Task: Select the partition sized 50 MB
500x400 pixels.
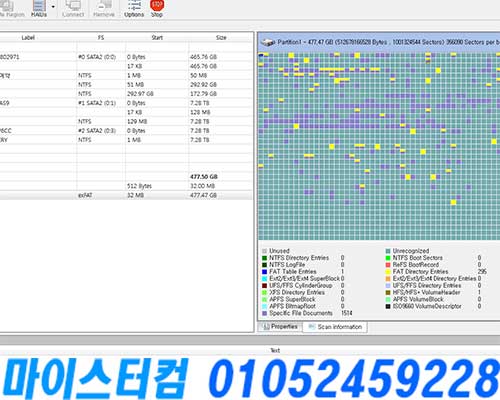Action: [x=126, y=75]
